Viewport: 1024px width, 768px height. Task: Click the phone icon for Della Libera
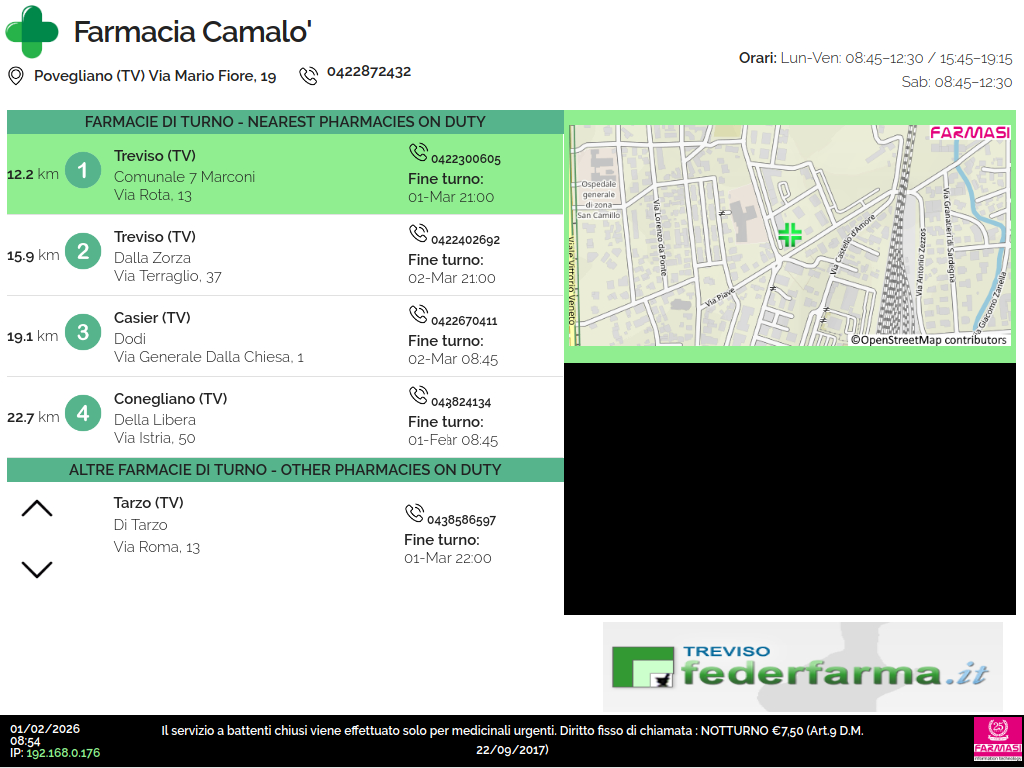(x=418, y=396)
